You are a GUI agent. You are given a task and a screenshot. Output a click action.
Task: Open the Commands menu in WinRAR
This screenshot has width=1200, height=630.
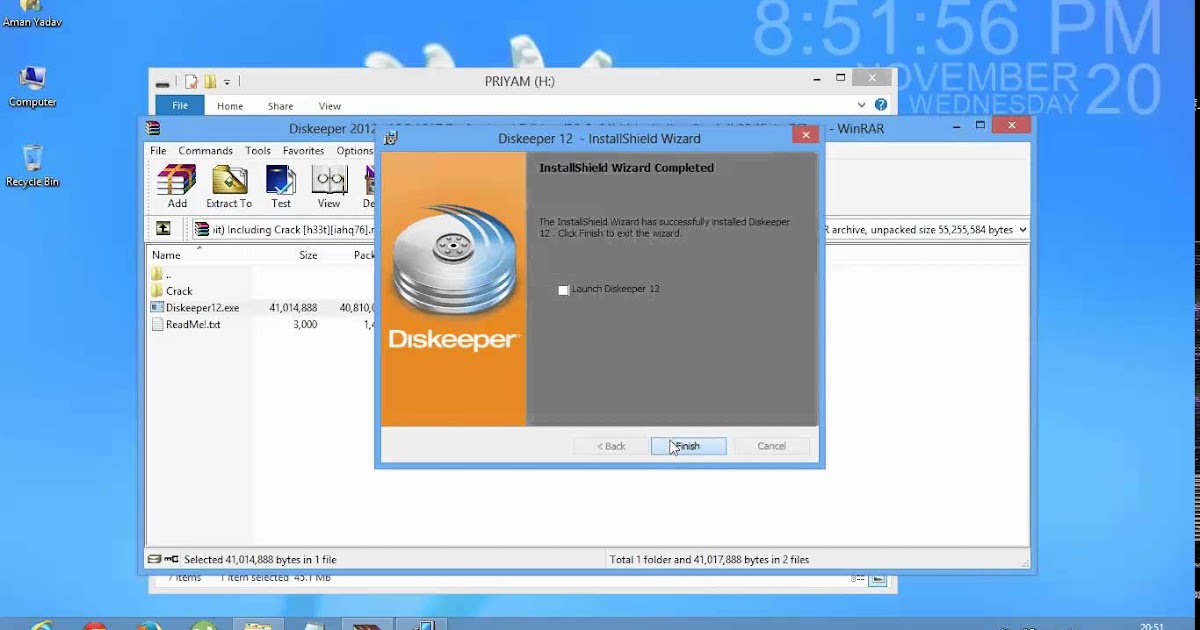[205, 151]
